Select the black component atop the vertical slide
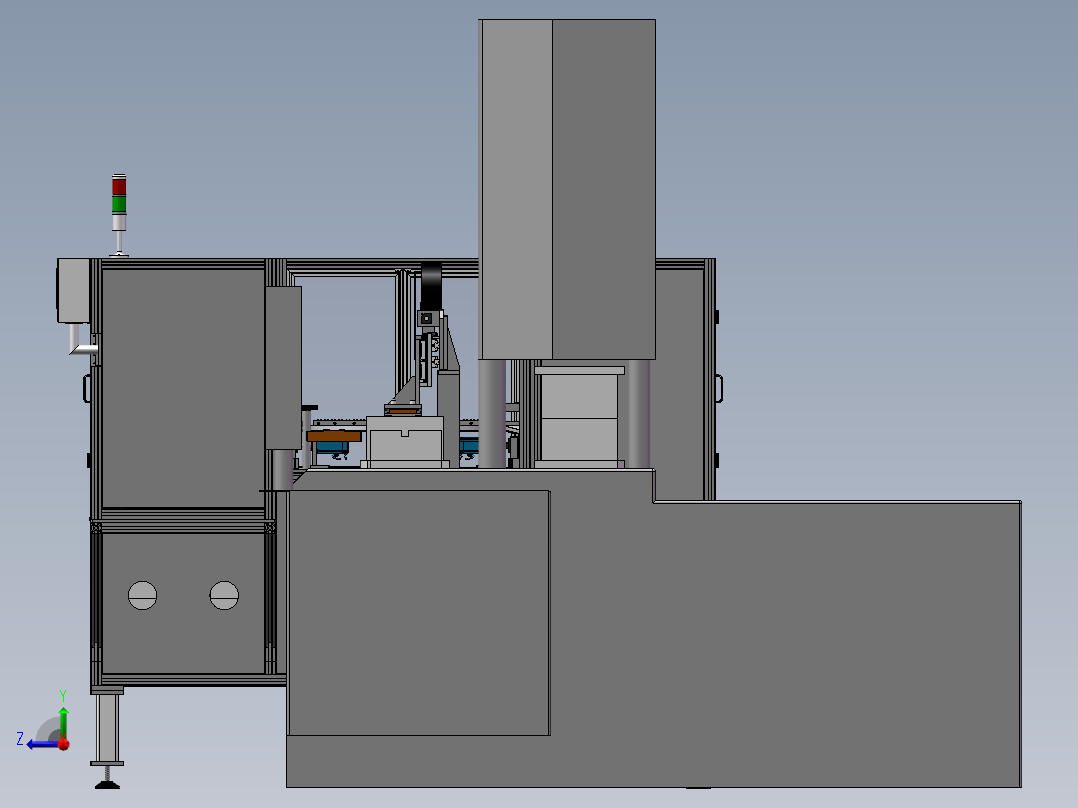The height and width of the screenshot is (808, 1078). tap(431, 285)
